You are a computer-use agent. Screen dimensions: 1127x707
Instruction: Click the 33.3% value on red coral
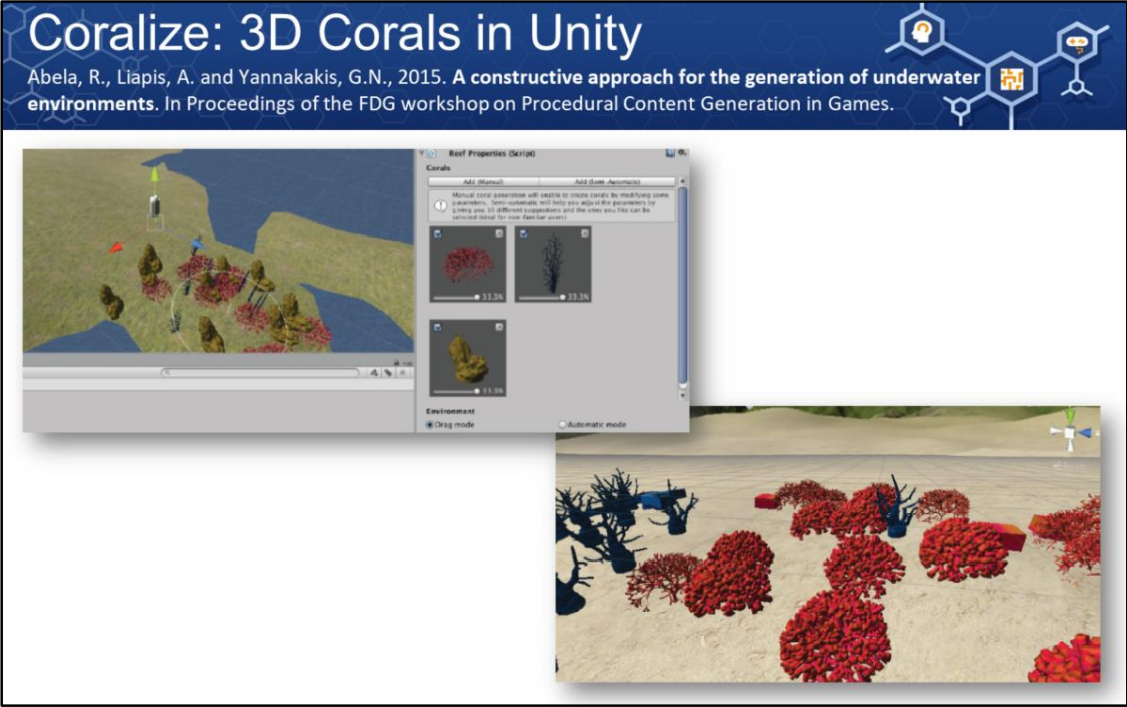(492, 297)
